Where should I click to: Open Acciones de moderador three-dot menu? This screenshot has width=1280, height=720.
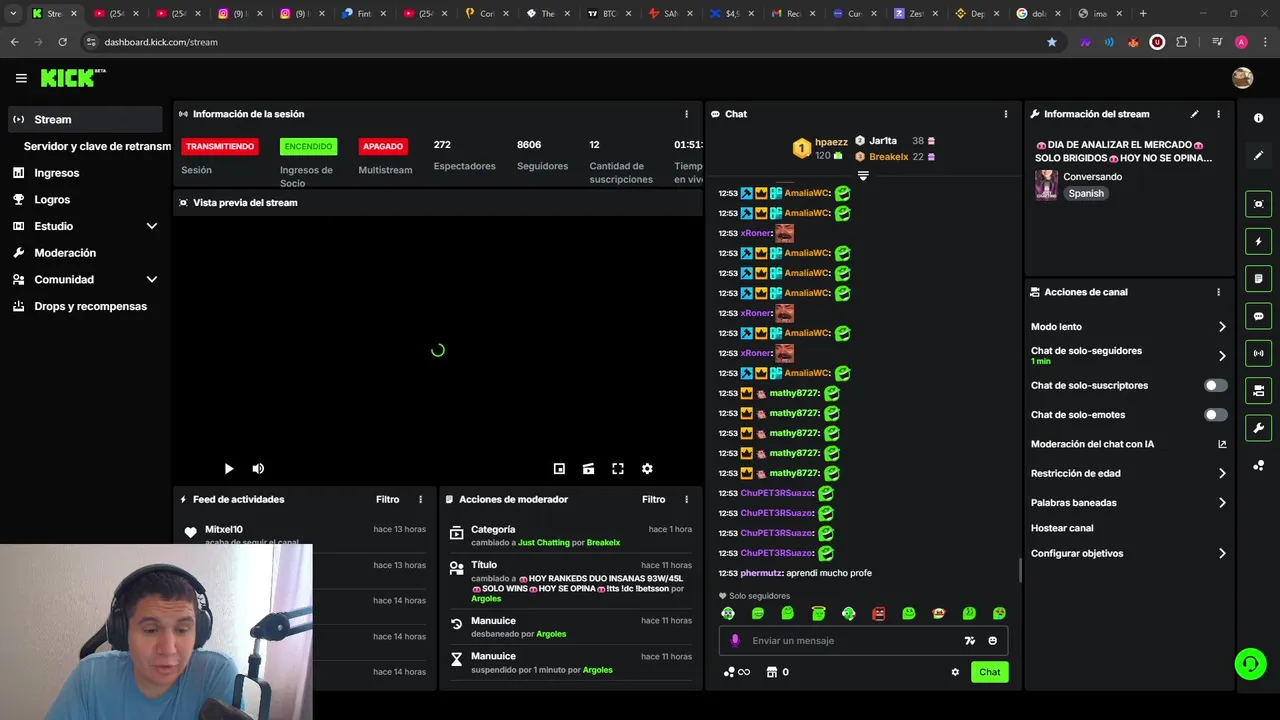coord(686,499)
